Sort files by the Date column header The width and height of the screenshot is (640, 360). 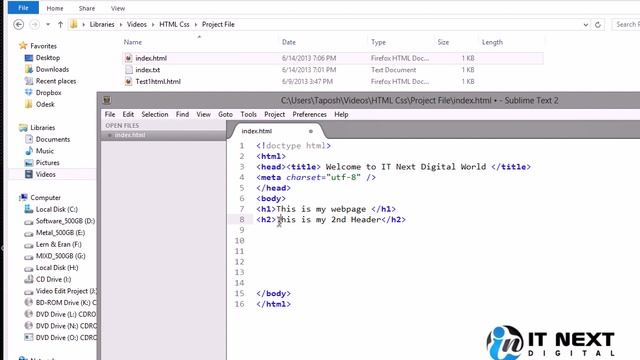coord(289,42)
